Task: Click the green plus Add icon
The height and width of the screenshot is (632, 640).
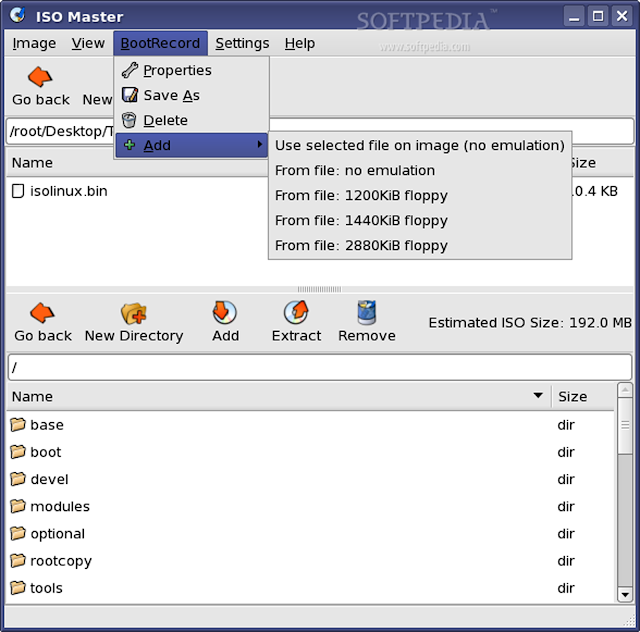Action: pyautogui.click(x=129, y=145)
